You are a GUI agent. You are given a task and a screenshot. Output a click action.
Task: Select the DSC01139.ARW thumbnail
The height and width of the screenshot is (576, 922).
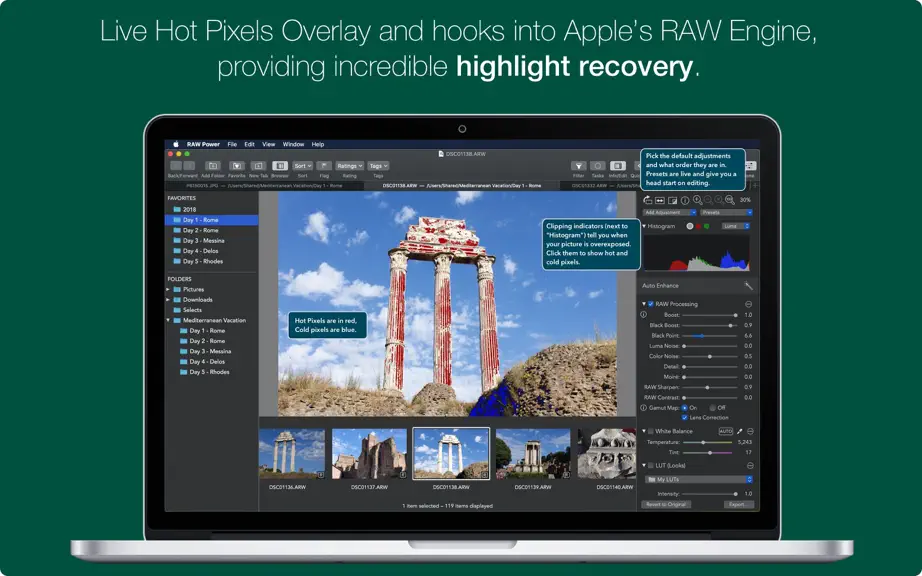[x=533, y=454]
